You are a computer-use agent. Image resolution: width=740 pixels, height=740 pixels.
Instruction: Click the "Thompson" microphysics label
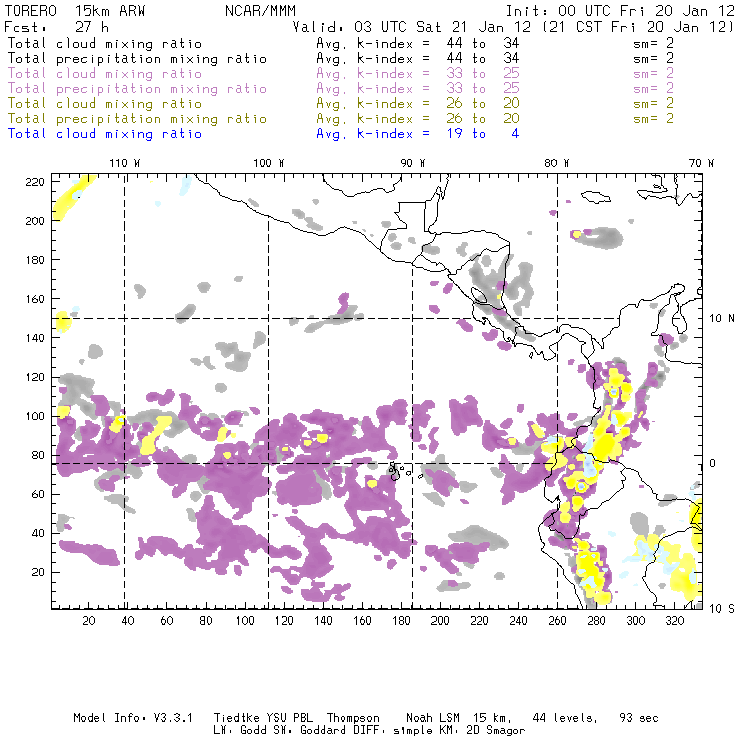(x=353, y=718)
